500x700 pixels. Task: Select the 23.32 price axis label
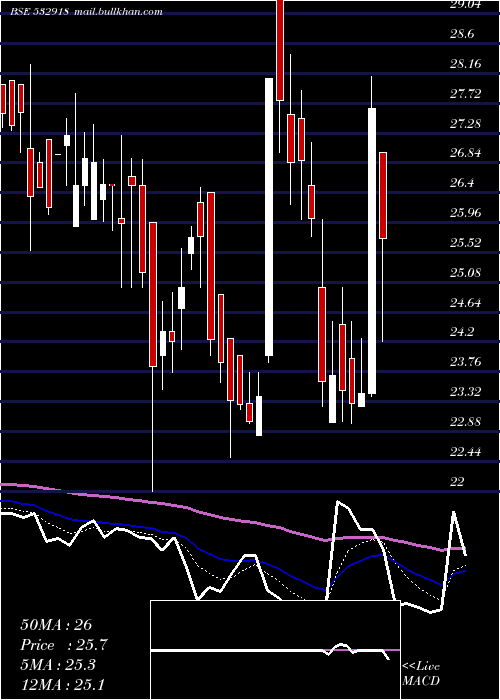pyautogui.click(x=465, y=392)
